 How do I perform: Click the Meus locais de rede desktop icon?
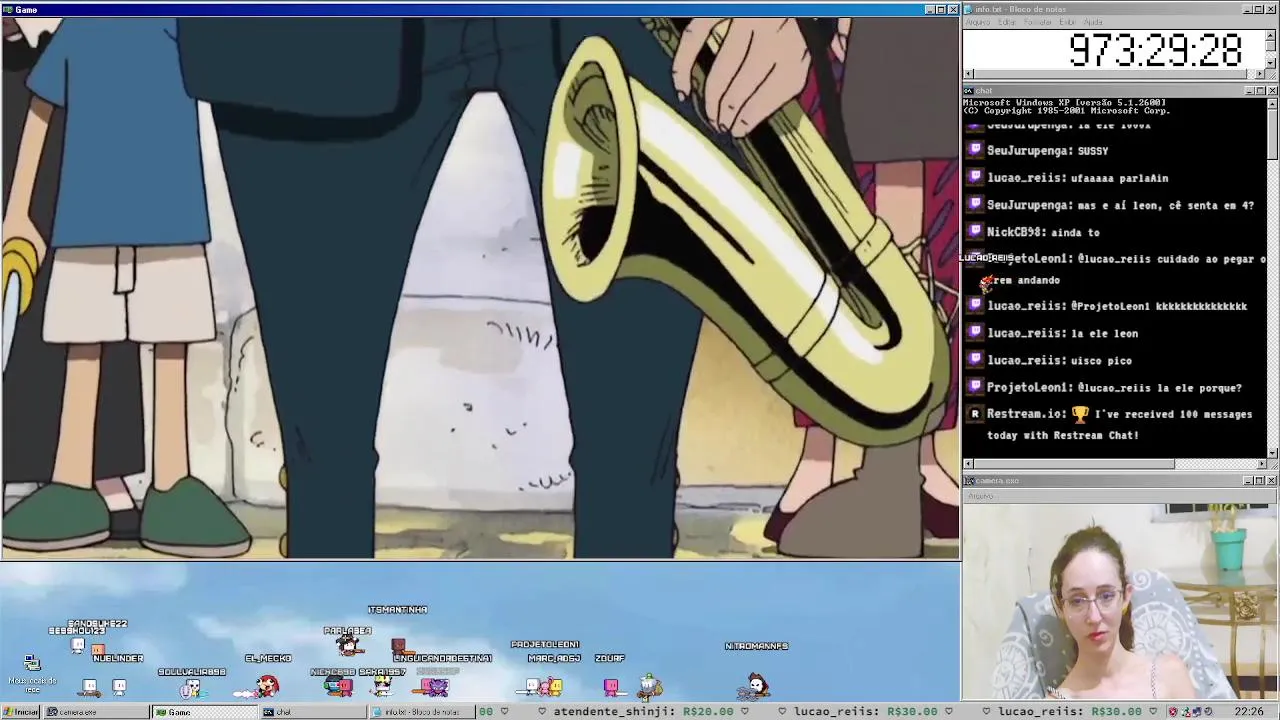(32, 675)
